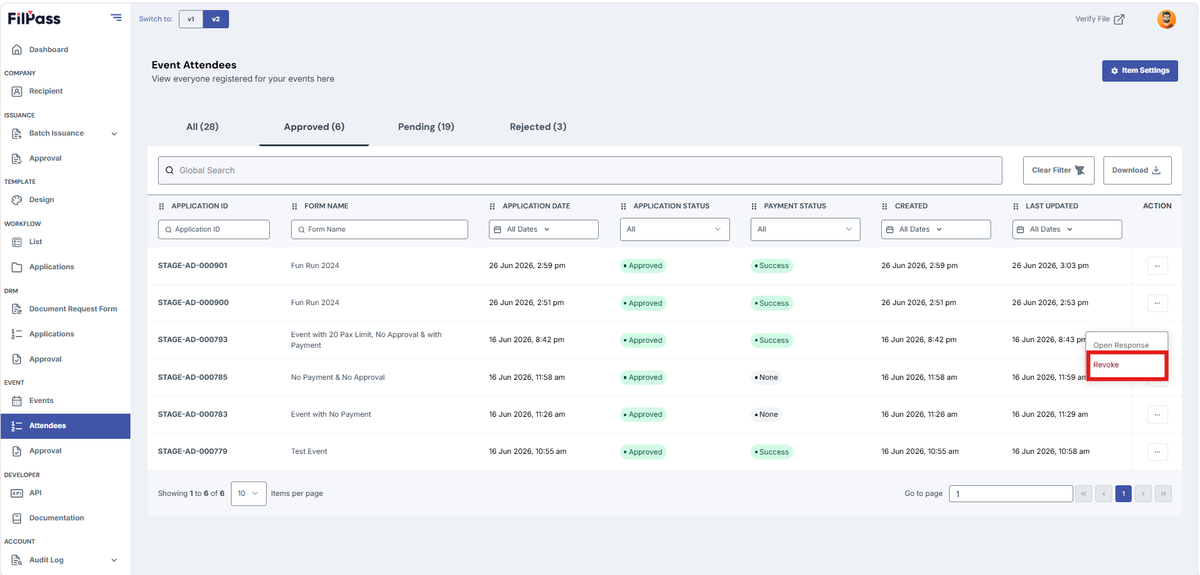
Task: Open the Payment Status filter dropdown
Action: 805,229
